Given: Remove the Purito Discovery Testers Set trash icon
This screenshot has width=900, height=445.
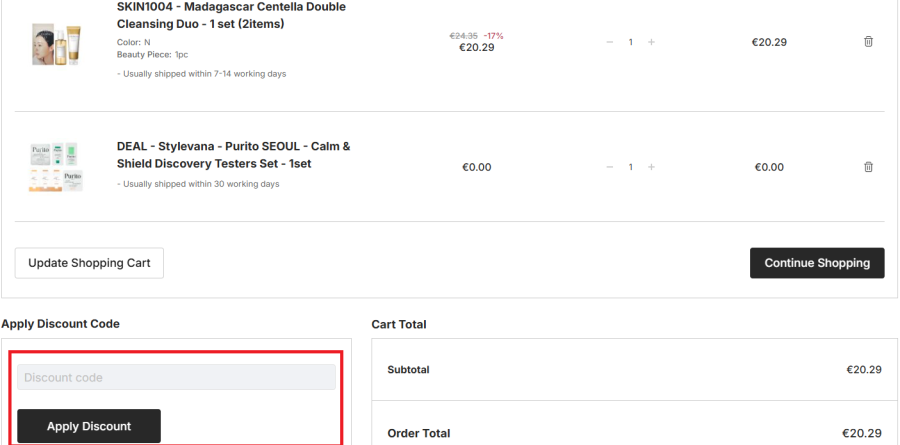Looking at the screenshot, I should coord(868,167).
